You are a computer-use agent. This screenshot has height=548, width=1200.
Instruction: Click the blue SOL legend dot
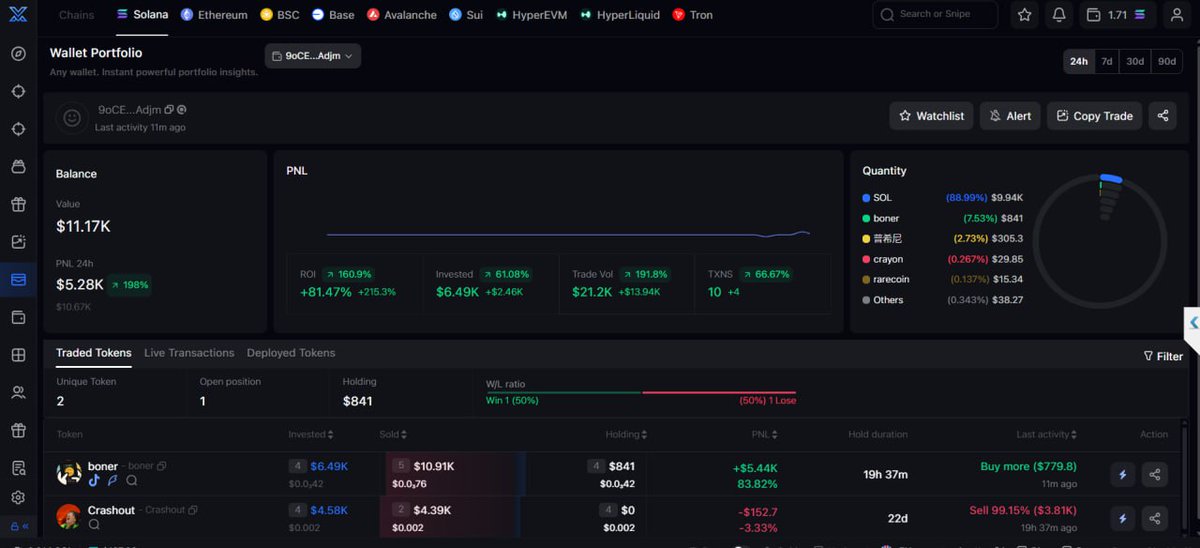pos(866,198)
